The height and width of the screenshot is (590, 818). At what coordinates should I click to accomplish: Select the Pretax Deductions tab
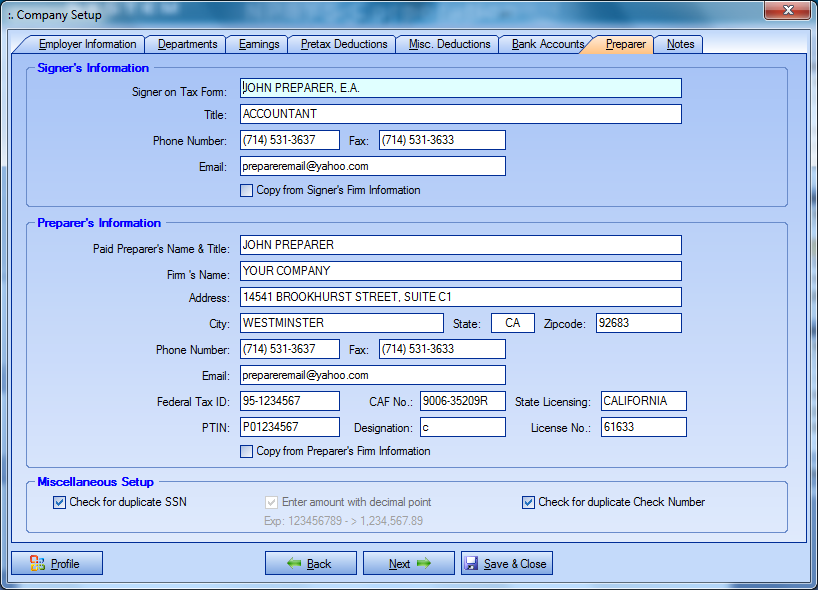pos(344,44)
